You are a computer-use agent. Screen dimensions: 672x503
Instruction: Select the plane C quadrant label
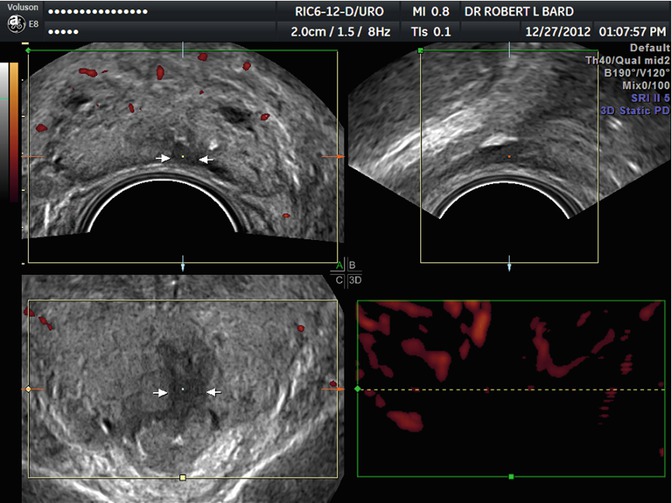[339, 278]
